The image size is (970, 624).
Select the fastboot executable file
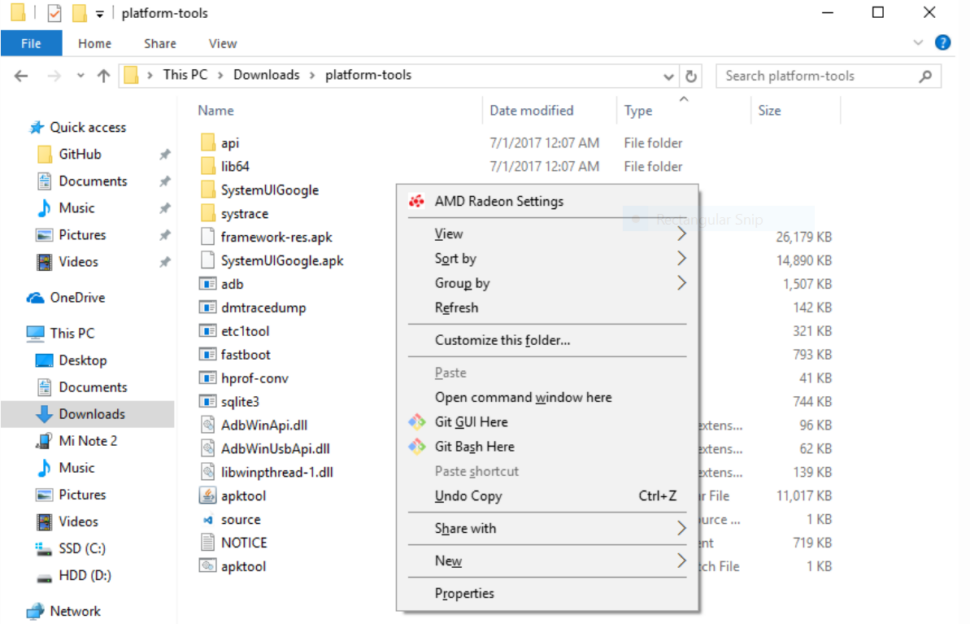[246, 354]
